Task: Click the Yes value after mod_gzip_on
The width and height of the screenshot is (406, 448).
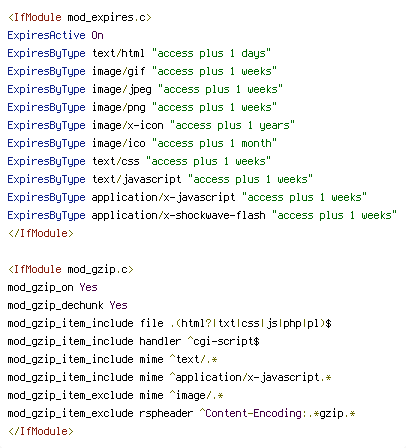Action: [88, 287]
